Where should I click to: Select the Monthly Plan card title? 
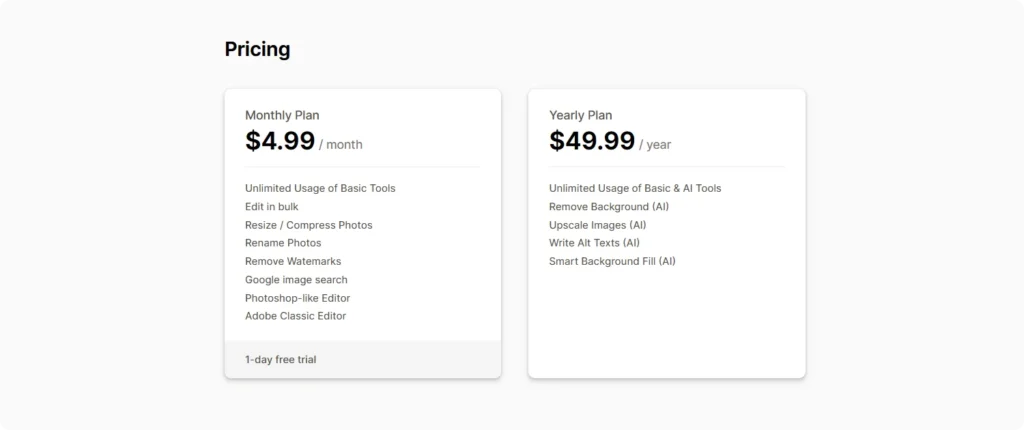point(282,116)
